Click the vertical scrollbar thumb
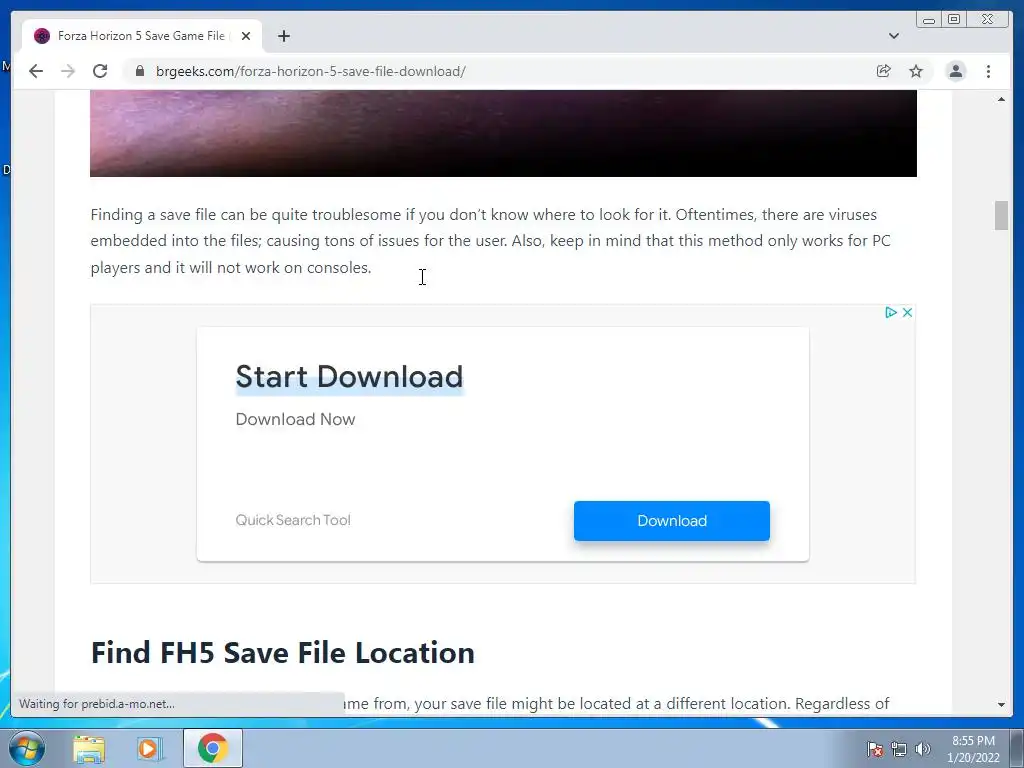This screenshot has height=768, width=1024. coord(1001,216)
